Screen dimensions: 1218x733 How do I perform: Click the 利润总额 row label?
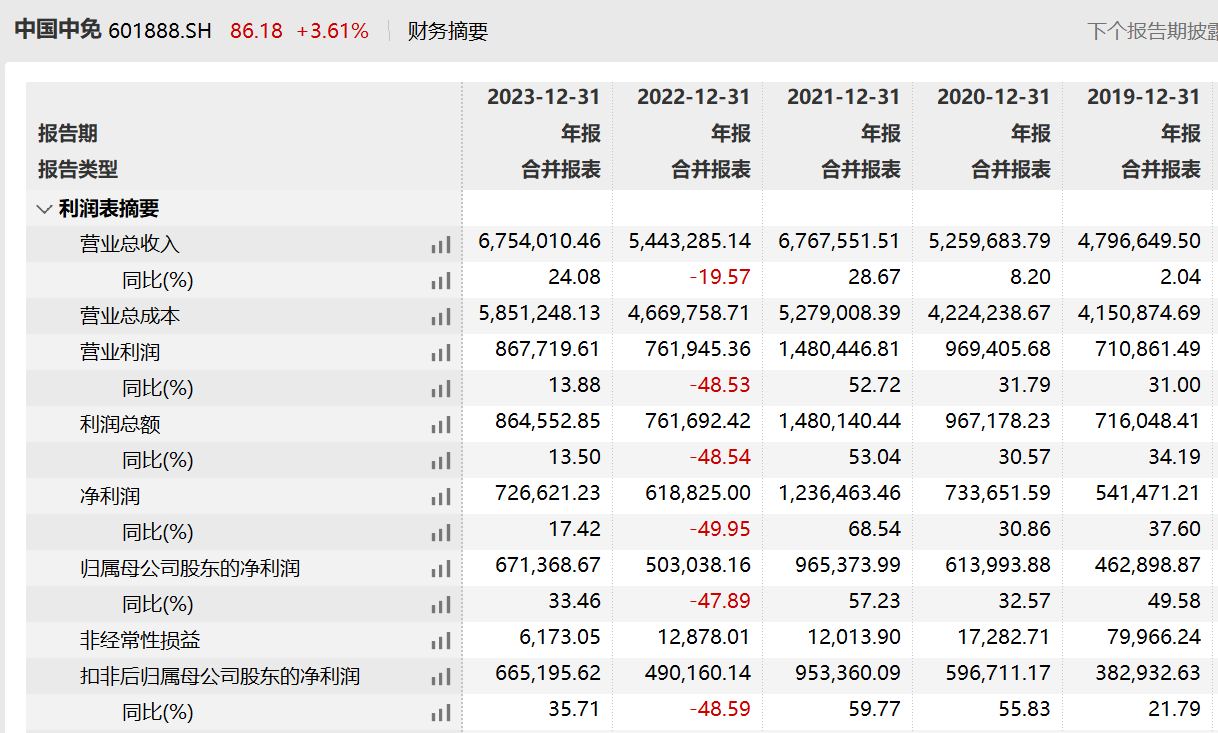point(120,424)
